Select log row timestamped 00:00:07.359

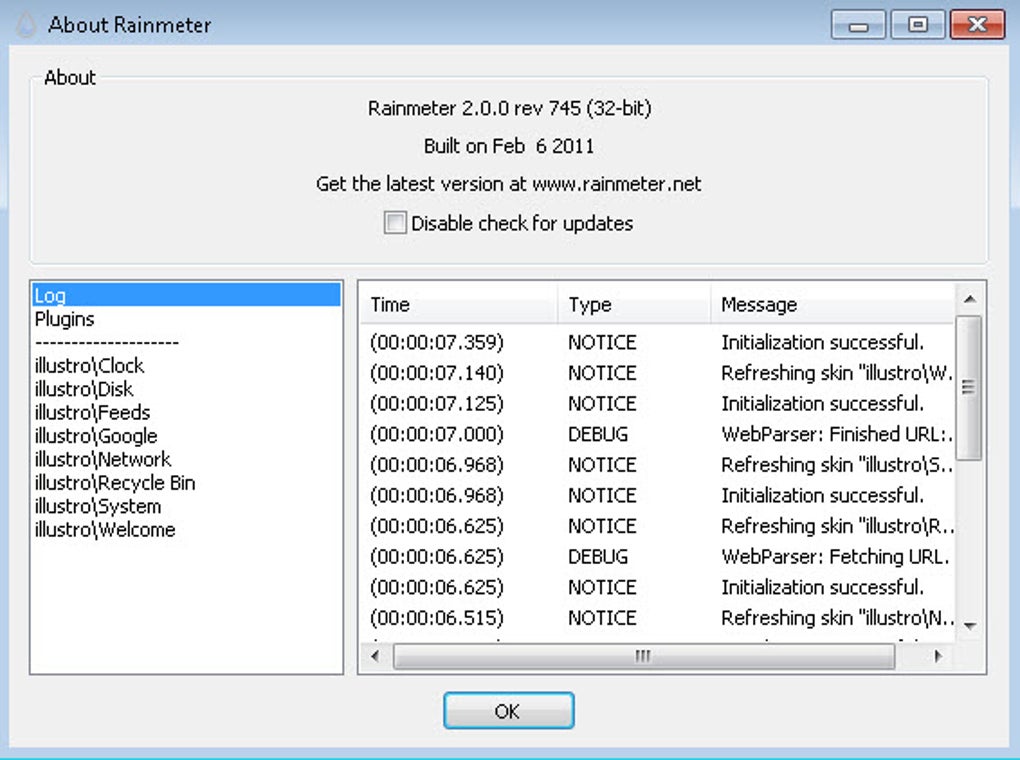tap(658, 342)
